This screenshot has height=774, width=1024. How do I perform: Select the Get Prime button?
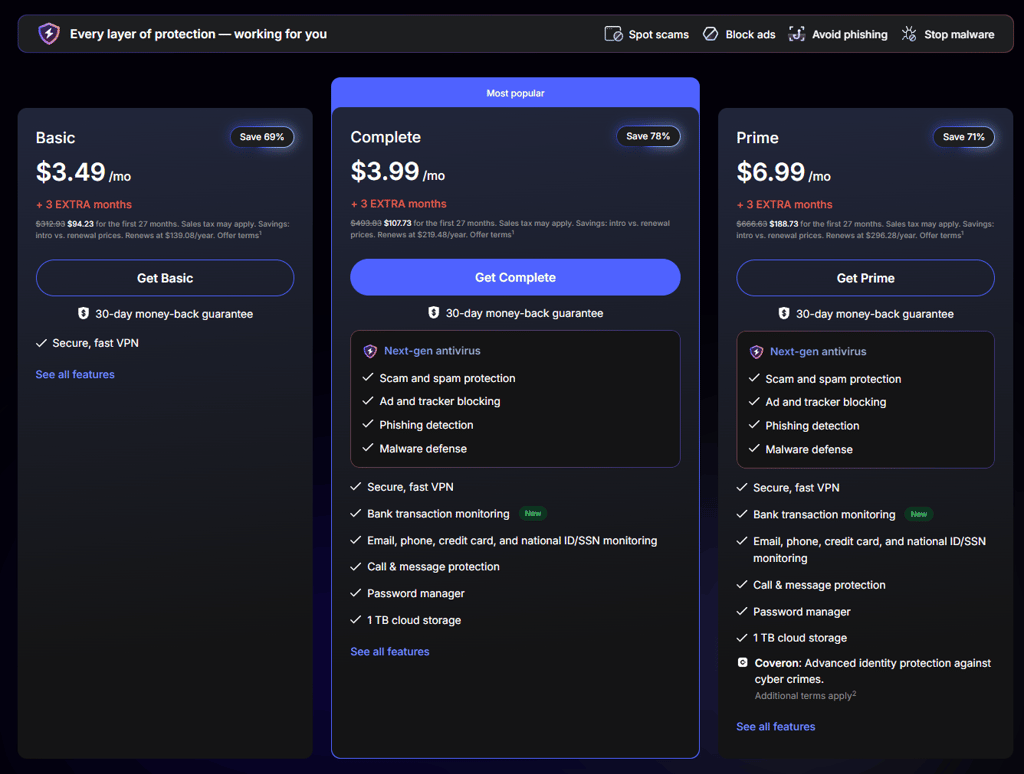(865, 278)
